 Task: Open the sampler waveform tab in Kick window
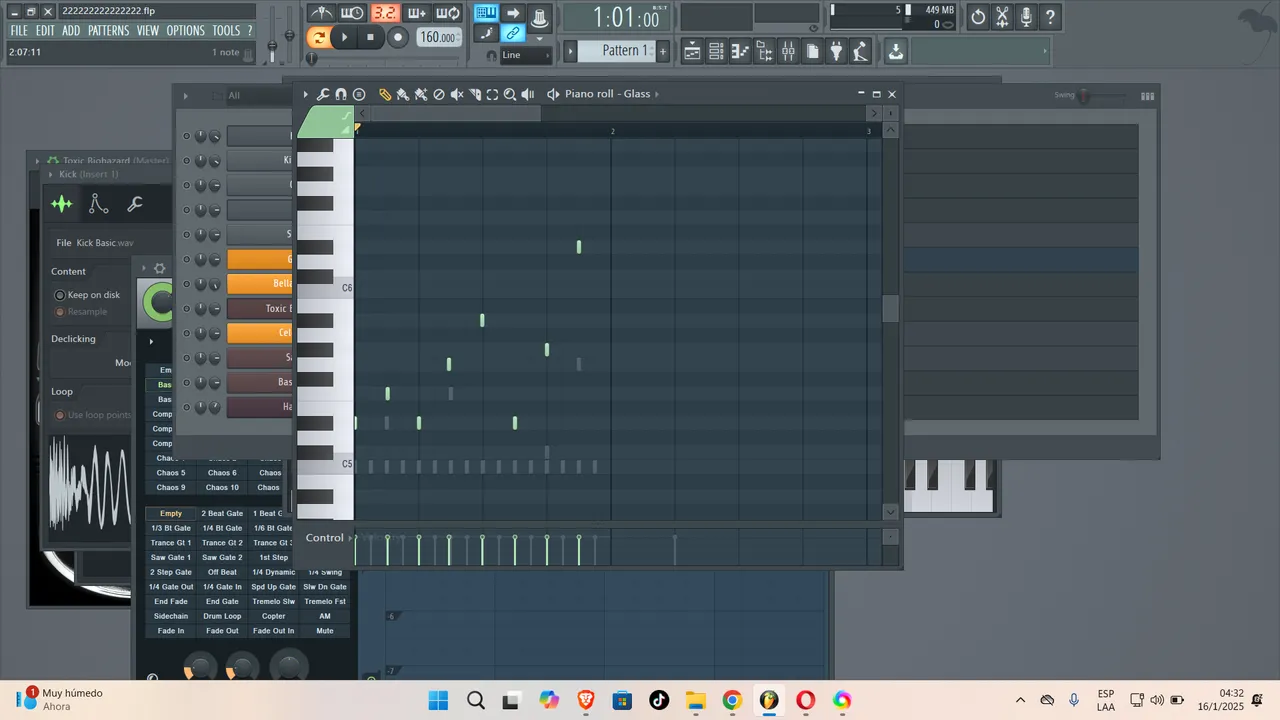[62, 204]
